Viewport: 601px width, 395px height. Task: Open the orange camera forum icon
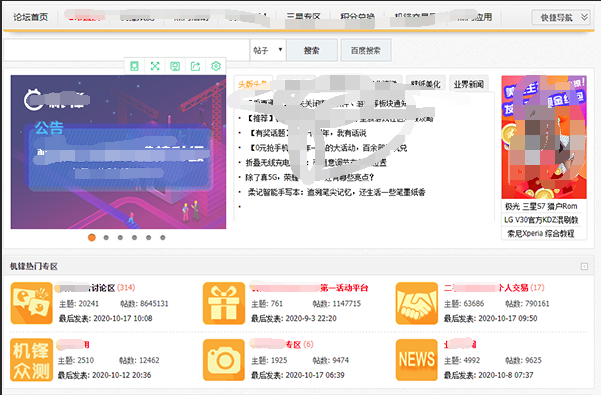coord(224,360)
